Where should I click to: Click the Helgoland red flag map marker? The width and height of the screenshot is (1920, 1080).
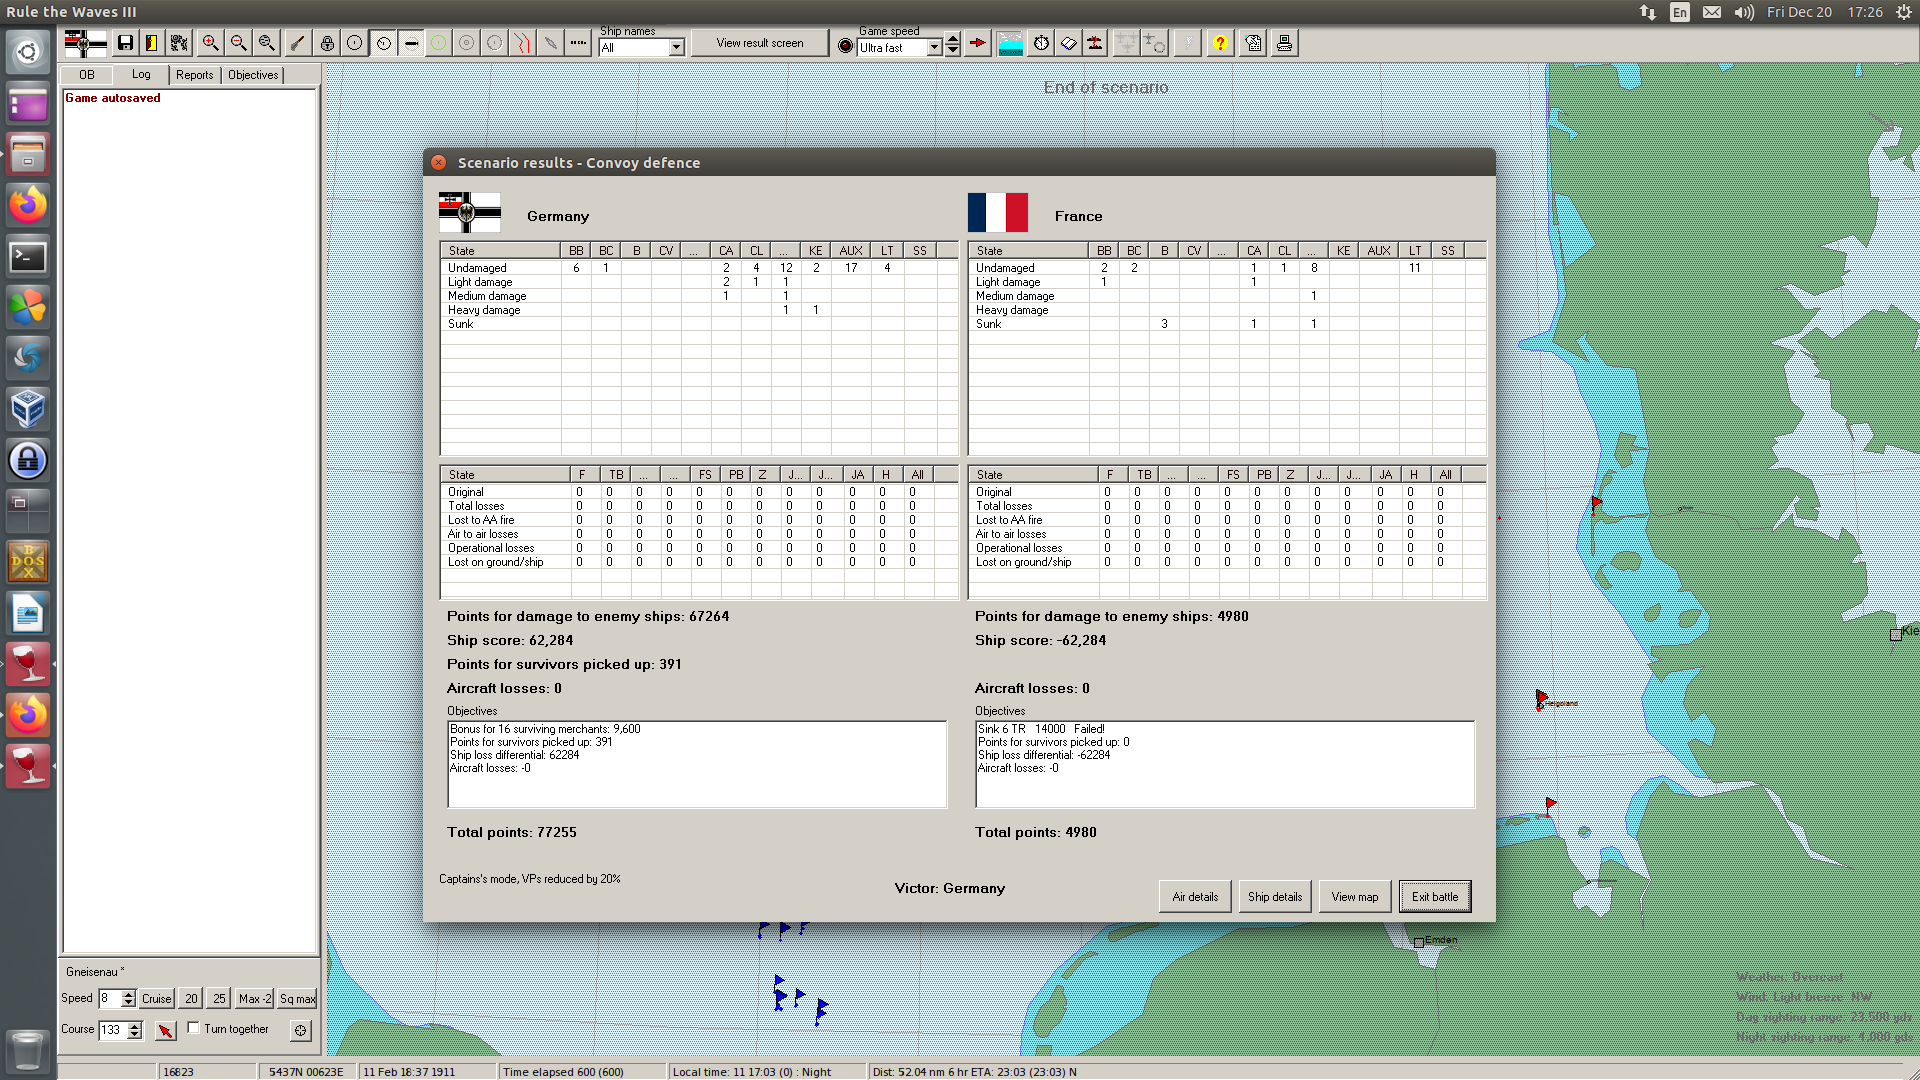coord(1542,699)
